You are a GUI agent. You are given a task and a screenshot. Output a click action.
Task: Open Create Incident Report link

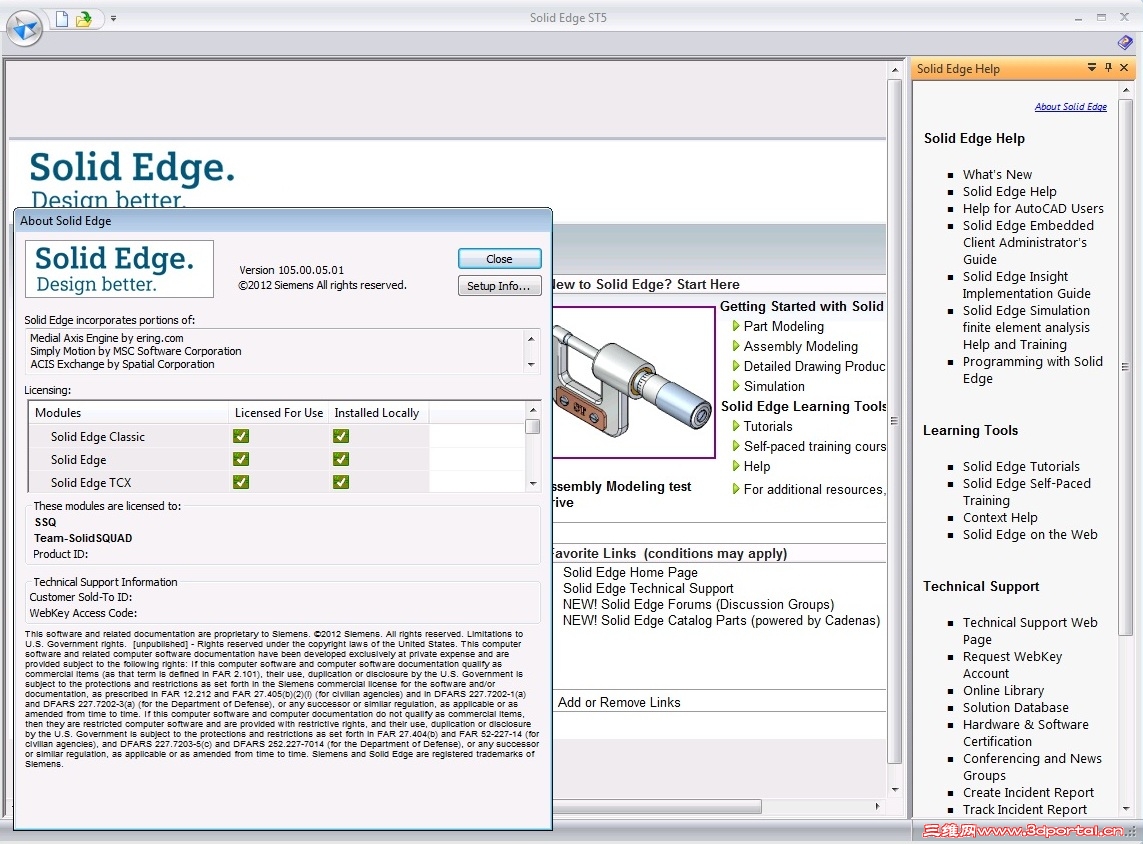coord(1028,792)
